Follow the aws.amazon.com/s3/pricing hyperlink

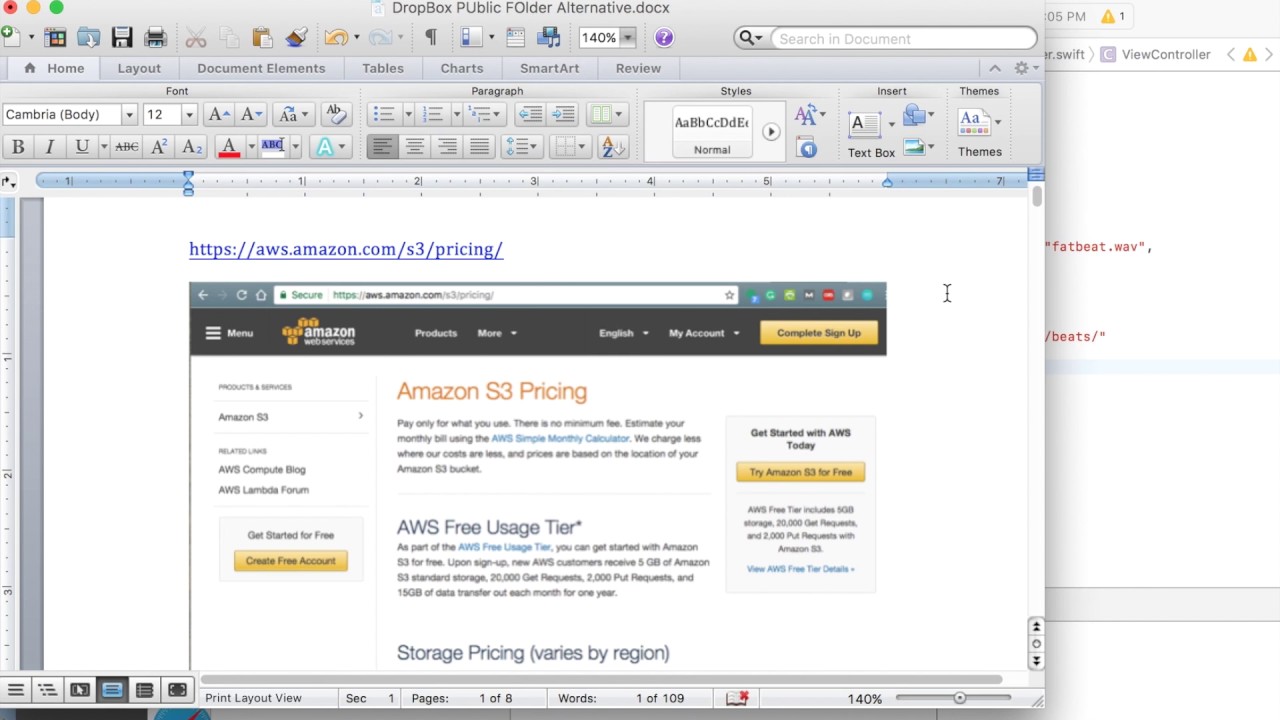coord(346,249)
